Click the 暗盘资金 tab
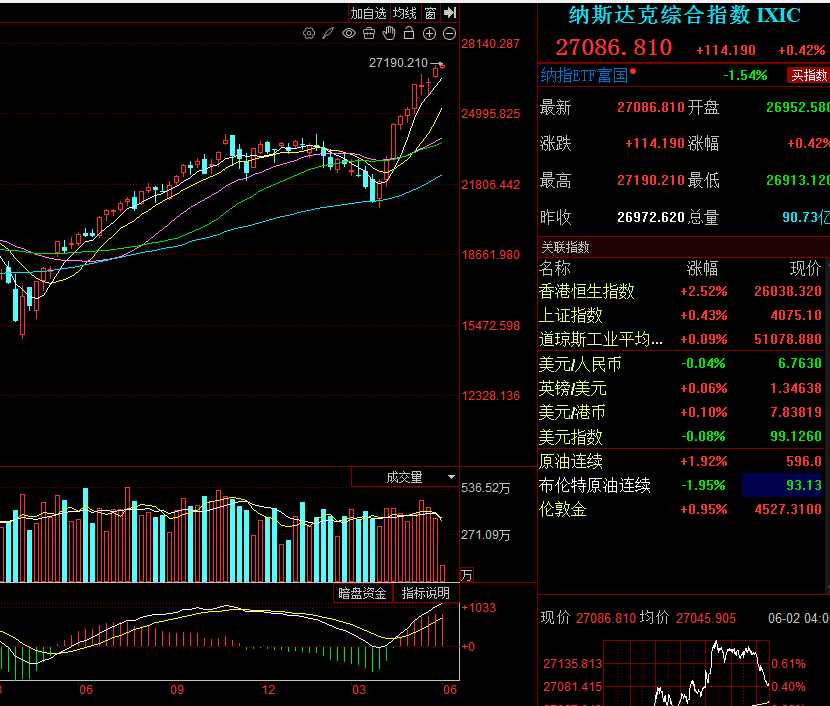The width and height of the screenshot is (830, 706). click(363, 593)
